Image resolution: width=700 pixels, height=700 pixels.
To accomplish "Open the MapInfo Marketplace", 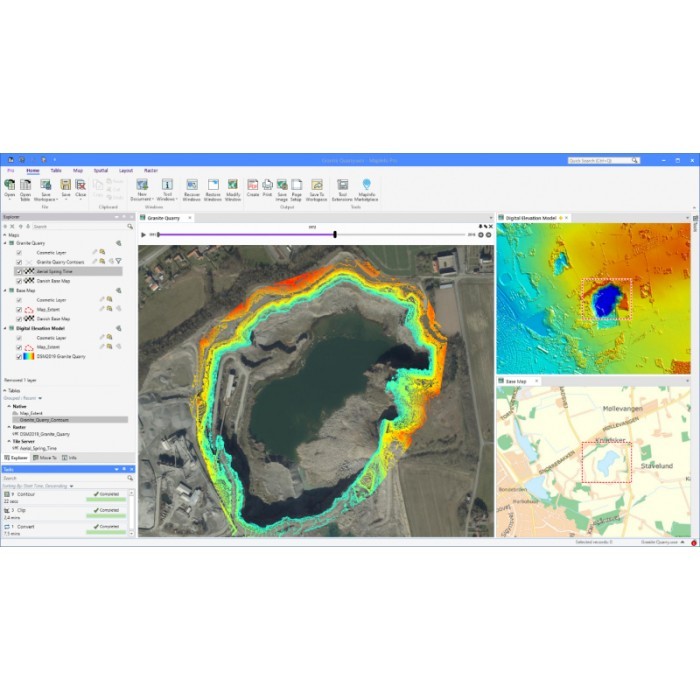I will point(366,185).
